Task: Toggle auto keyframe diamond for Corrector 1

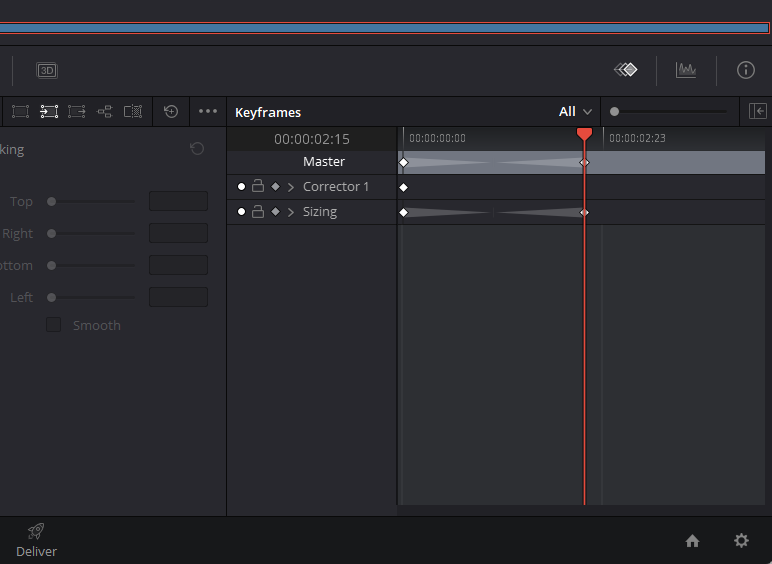Action: 275,187
